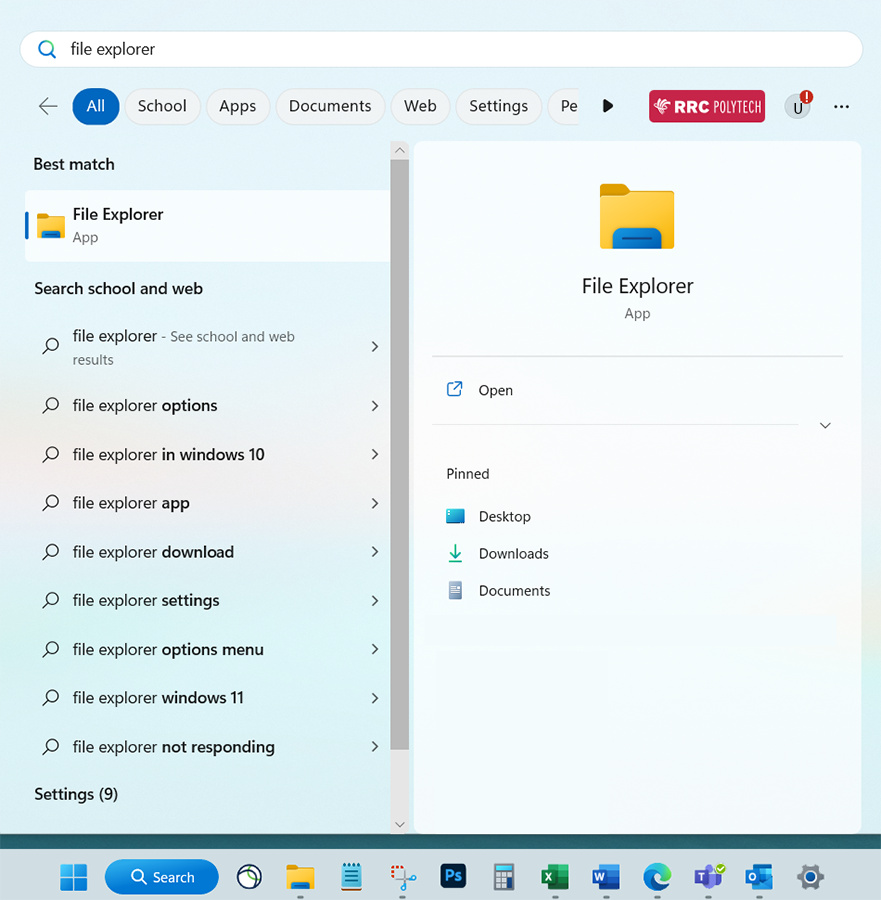Screen dimensions: 881x900
Task: Launch Excel from the taskbar
Action: 554,877
